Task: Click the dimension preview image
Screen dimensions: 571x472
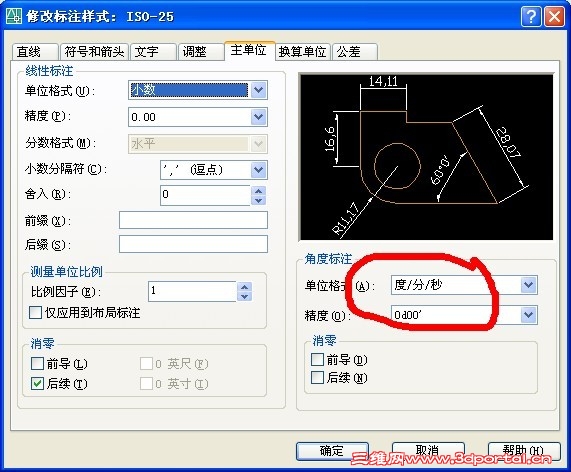Action: (426, 157)
